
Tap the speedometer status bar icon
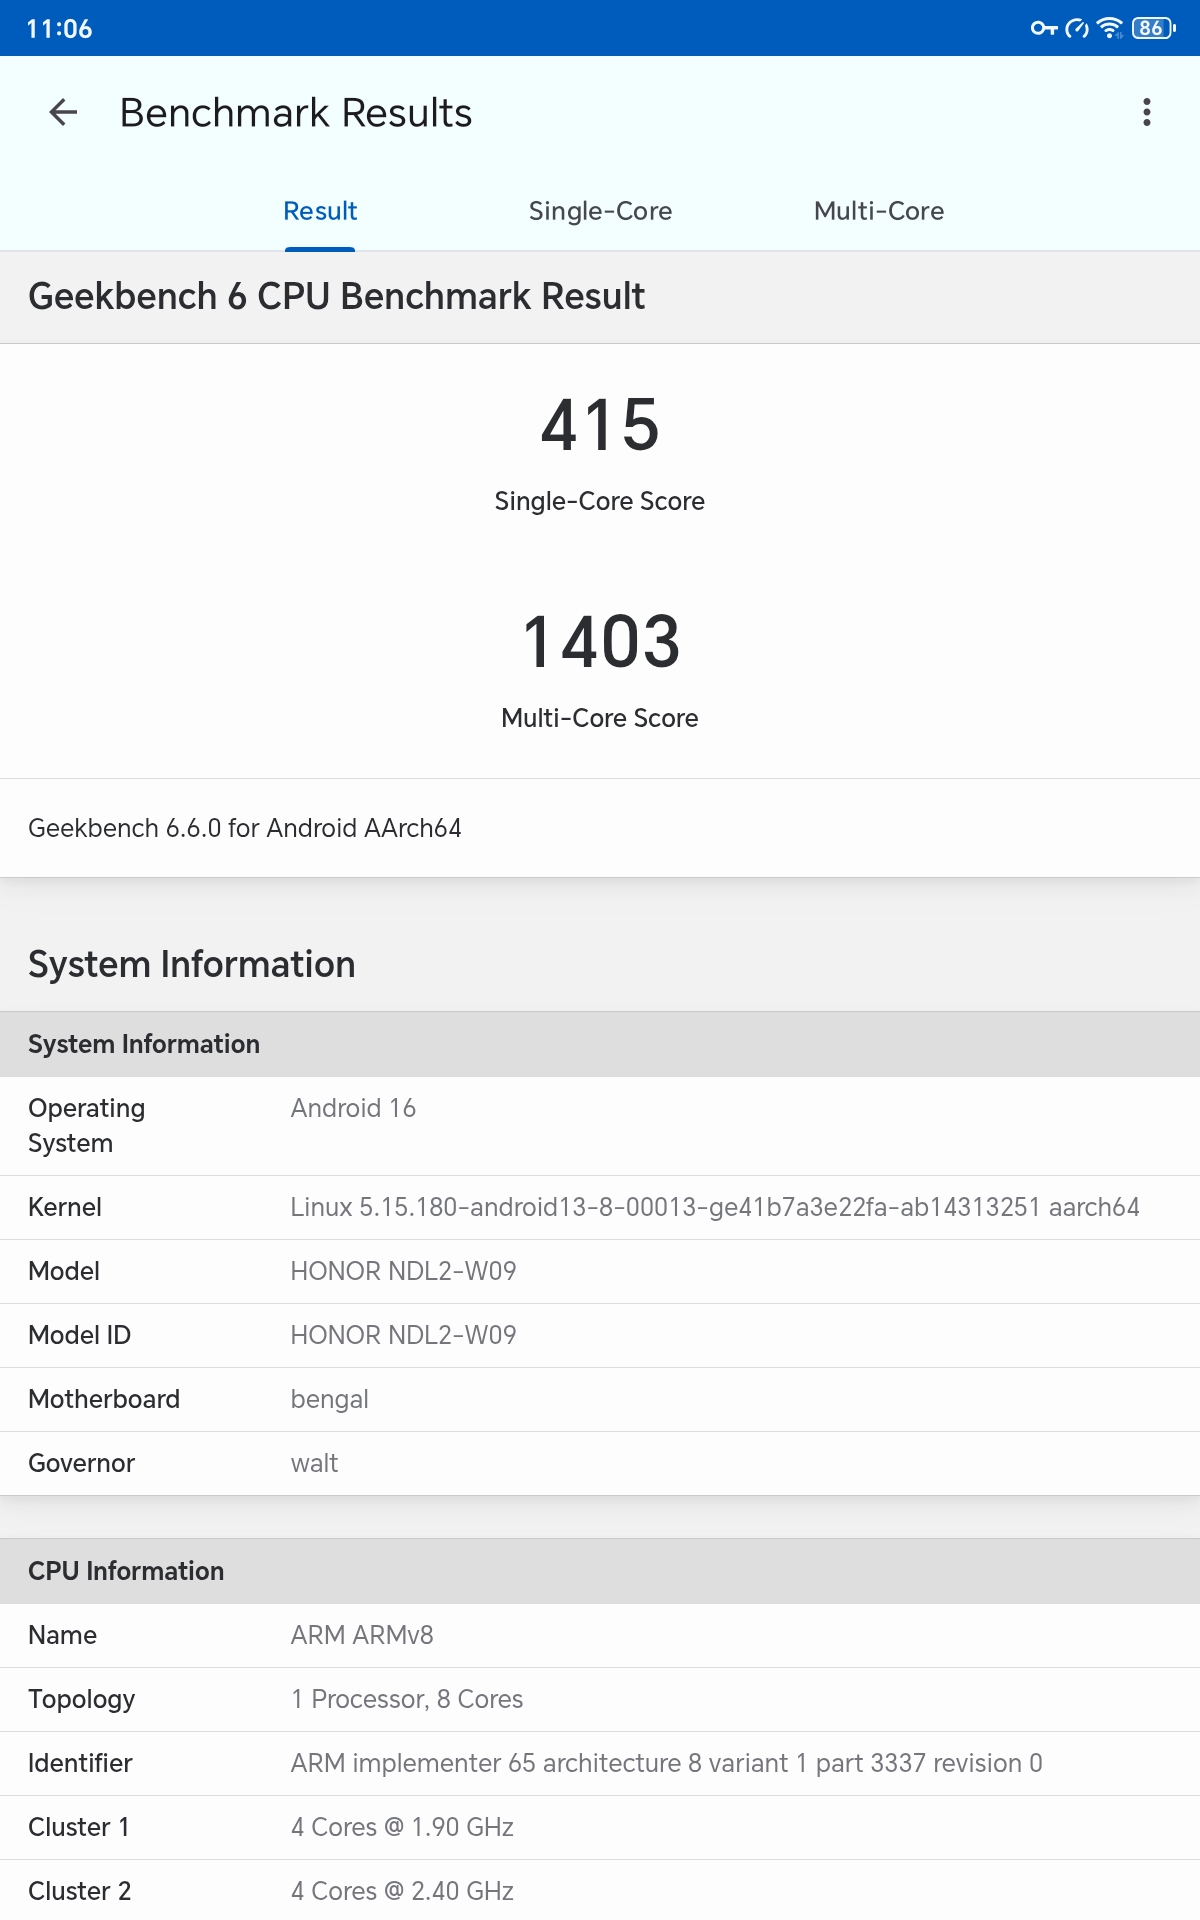(x=1077, y=28)
